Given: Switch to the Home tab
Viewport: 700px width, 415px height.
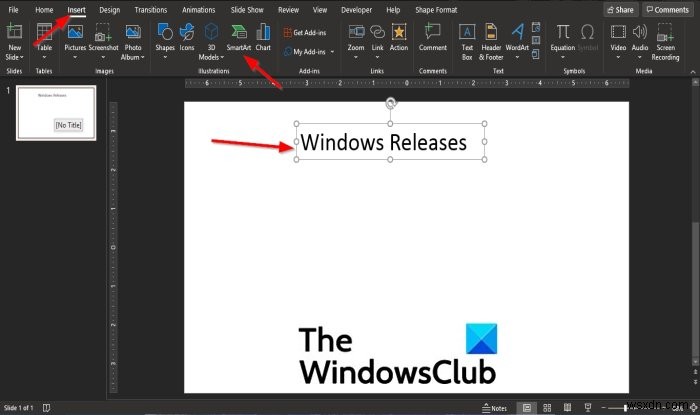Looking at the screenshot, I should click(x=44, y=9).
